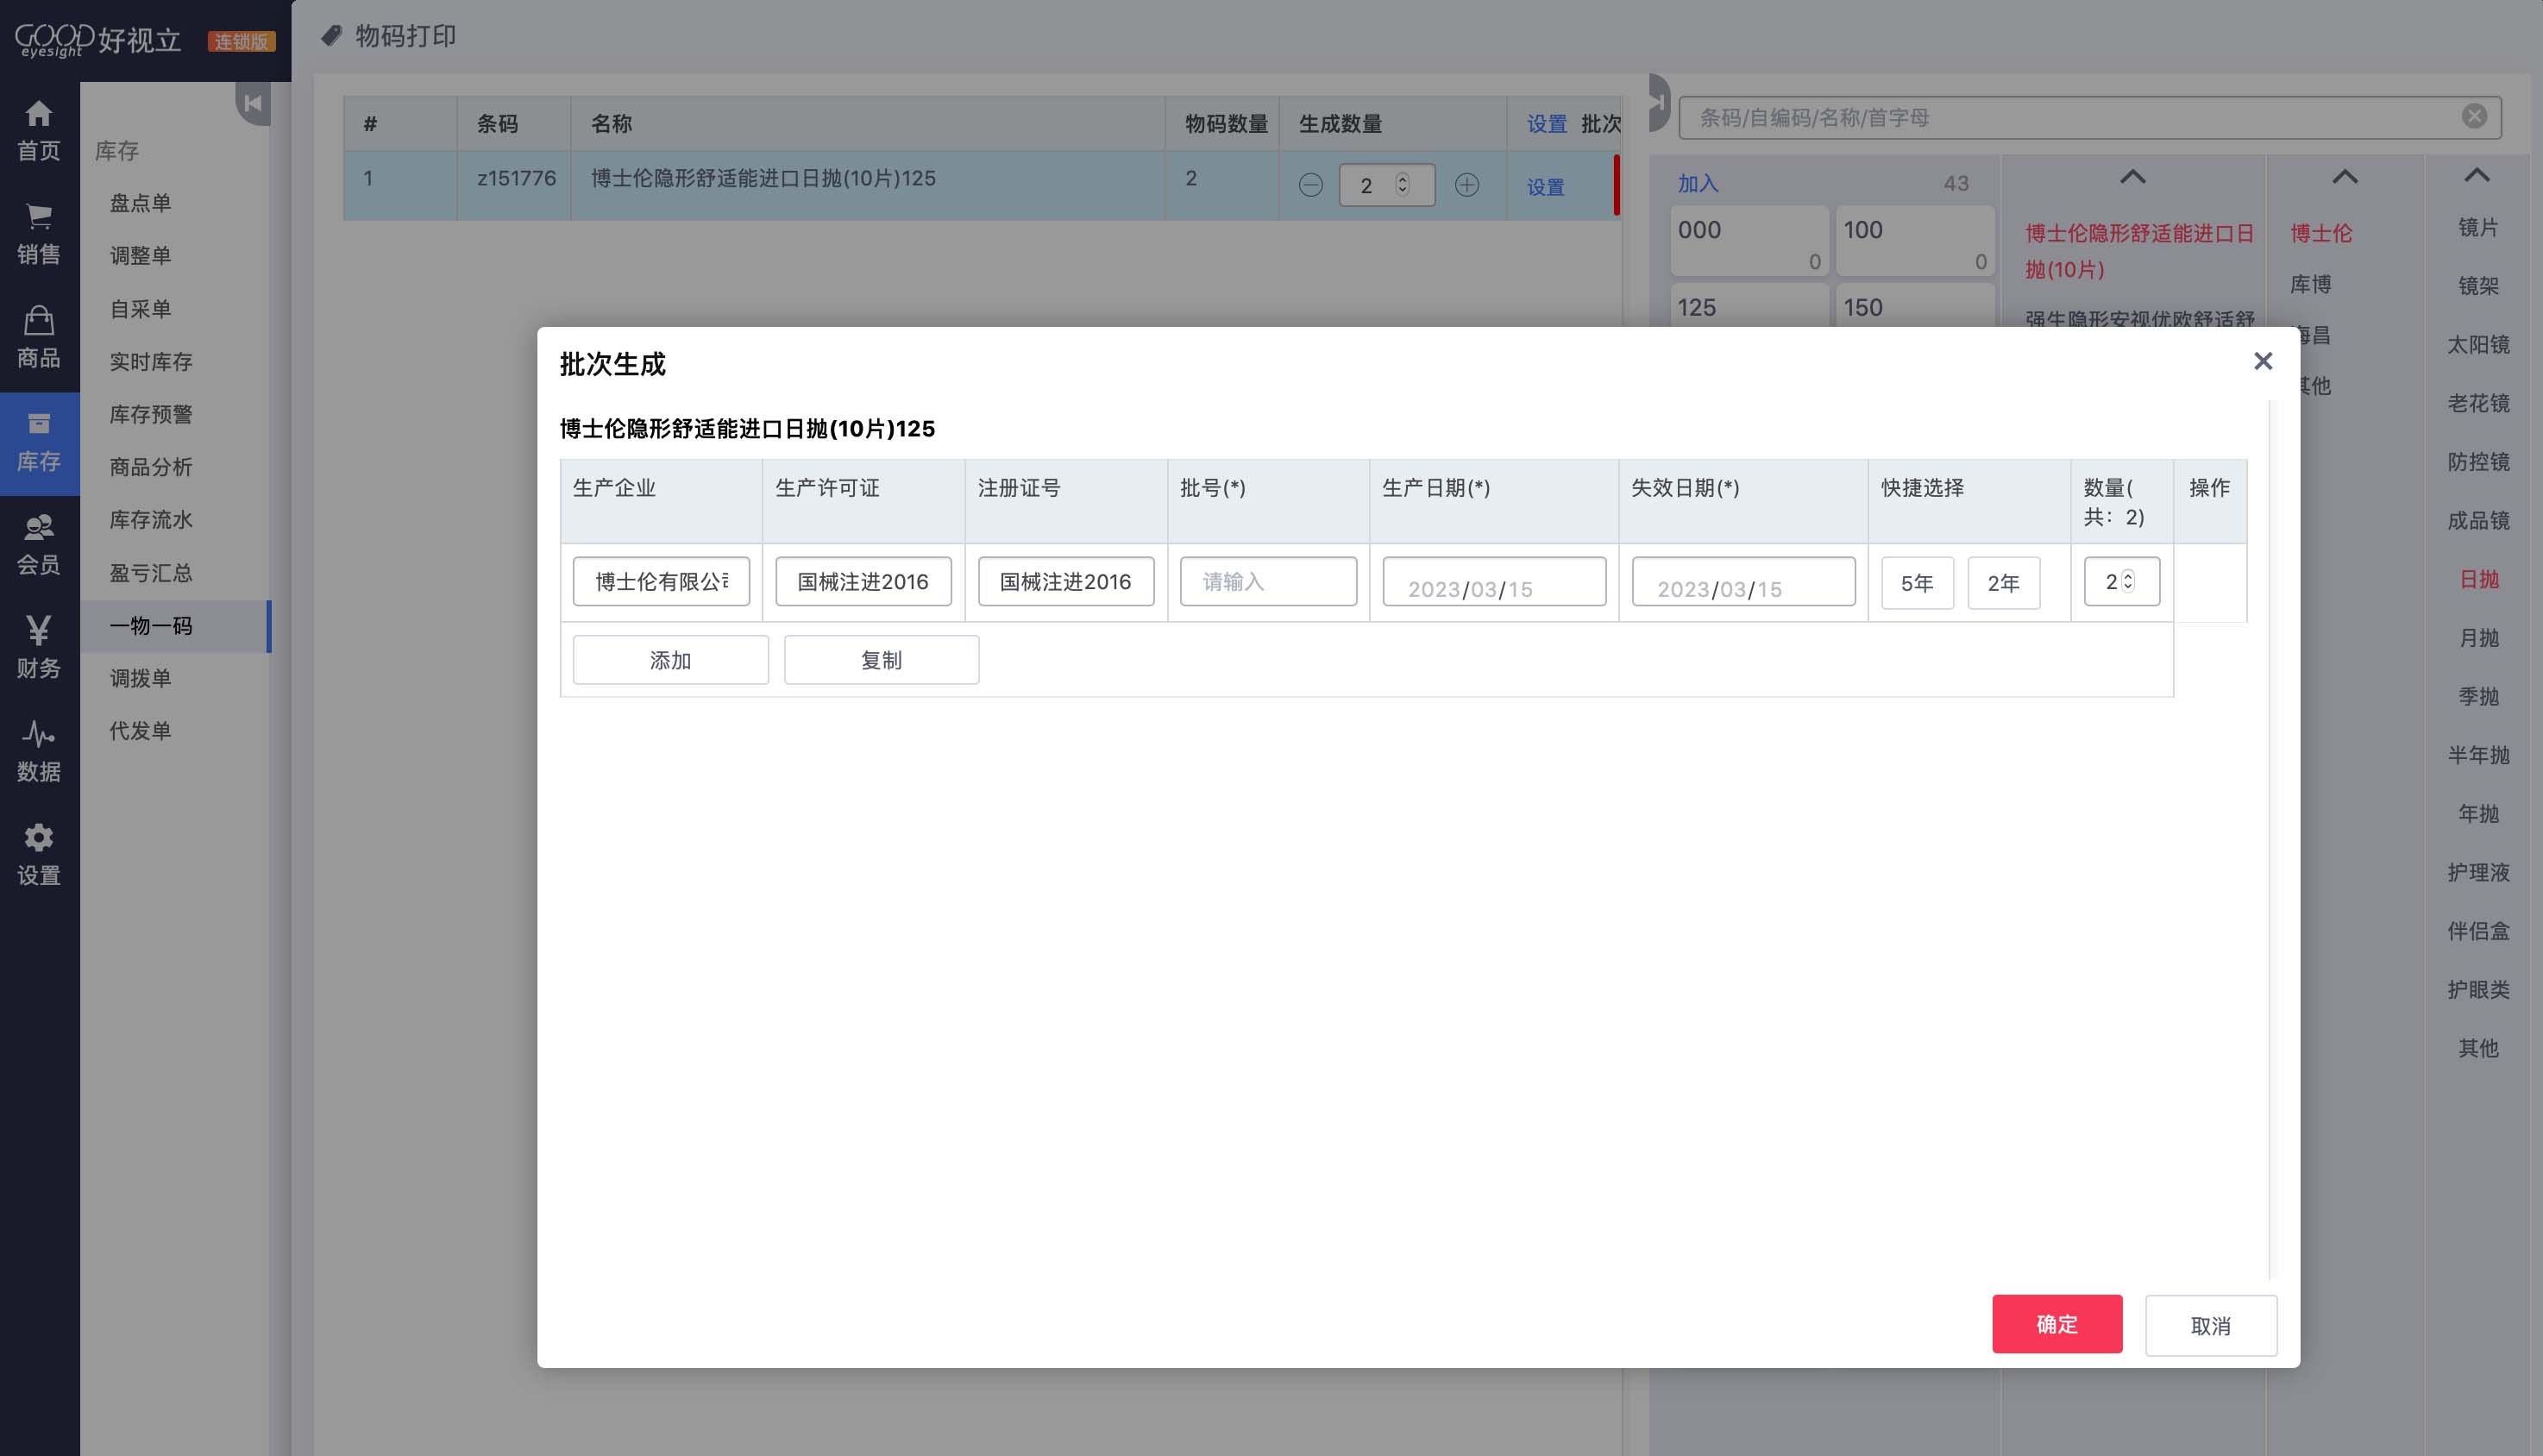Open 商品分析 menu item
The height and width of the screenshot is (1456, 2543).
151,467
